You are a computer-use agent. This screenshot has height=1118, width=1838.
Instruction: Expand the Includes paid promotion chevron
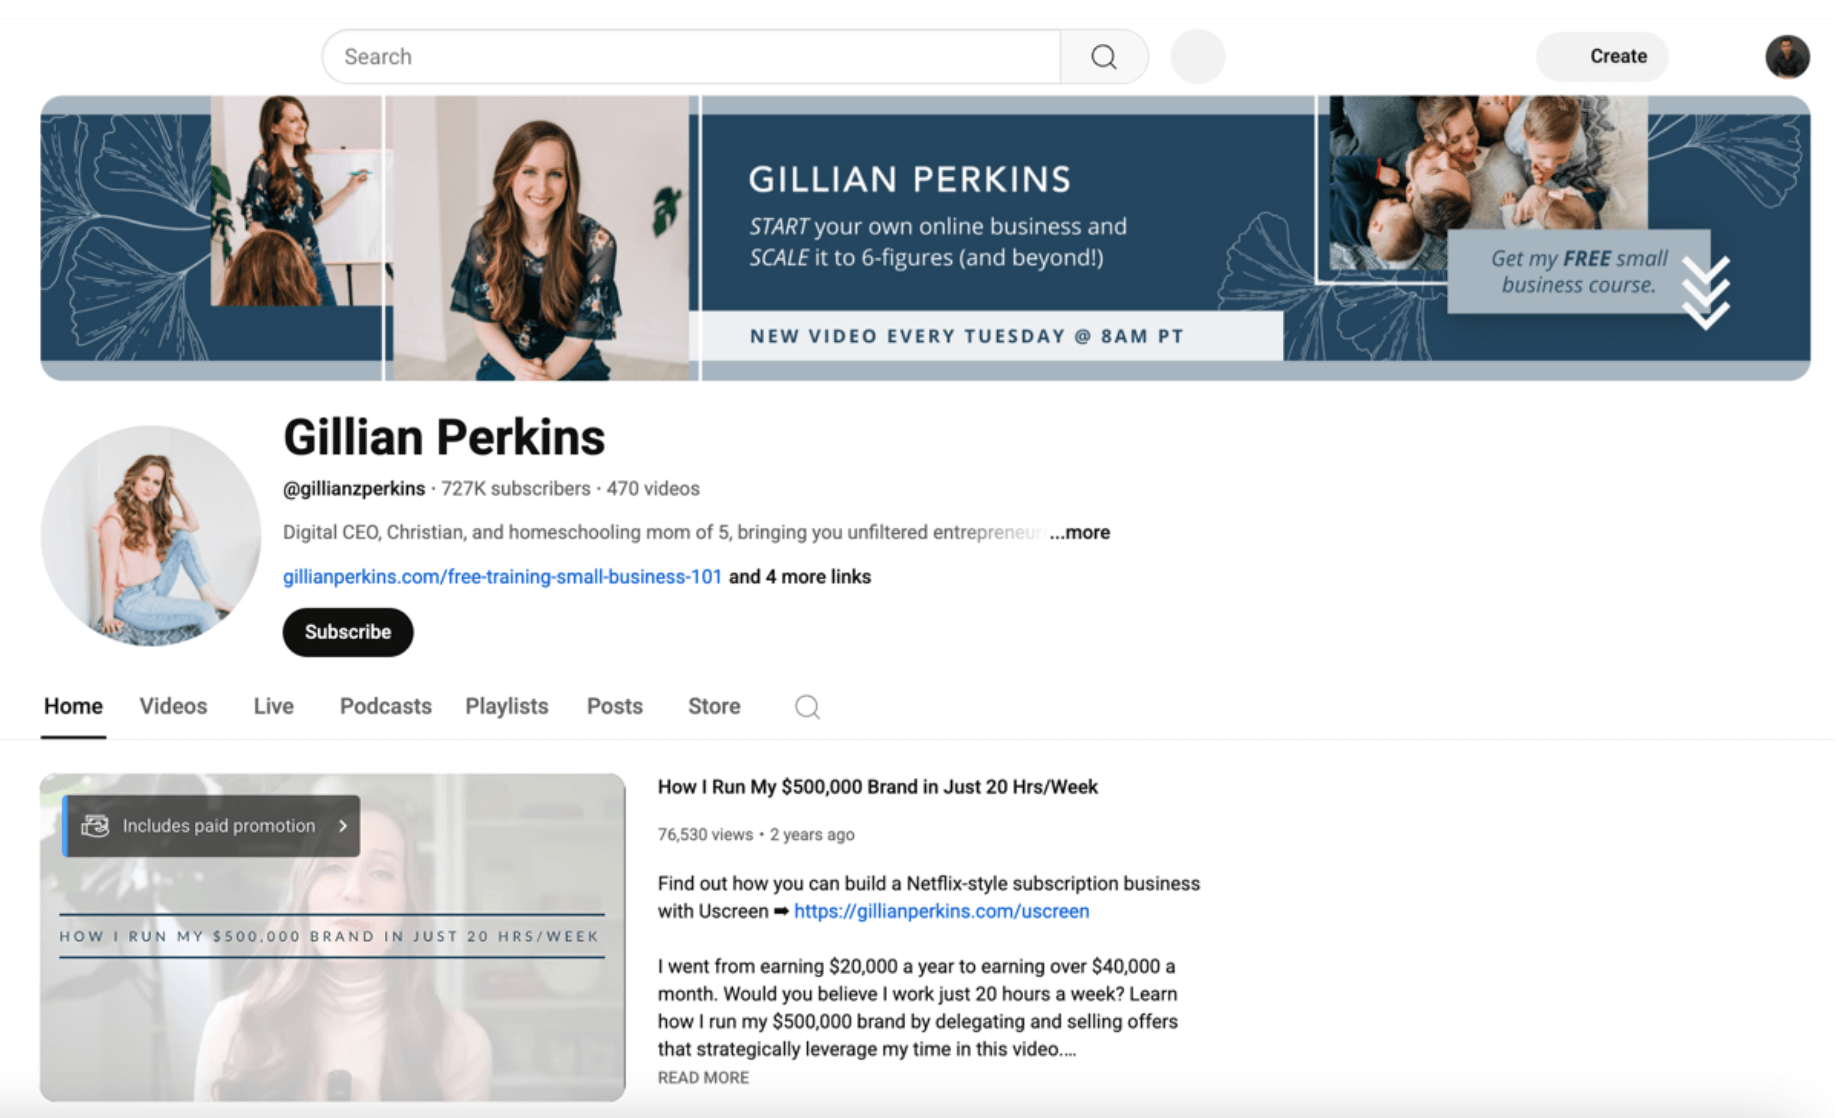(343, 826)
